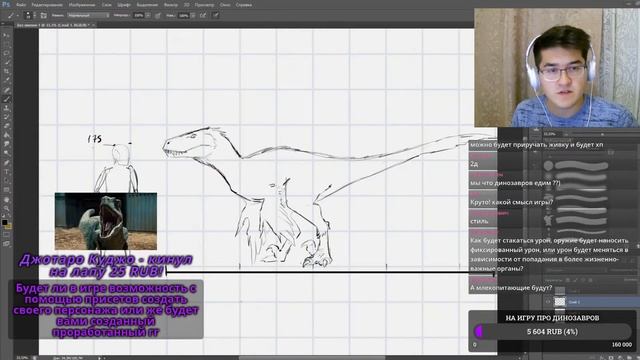Select the Pen tool
This screenshot has width=640, height=360.
6,162
